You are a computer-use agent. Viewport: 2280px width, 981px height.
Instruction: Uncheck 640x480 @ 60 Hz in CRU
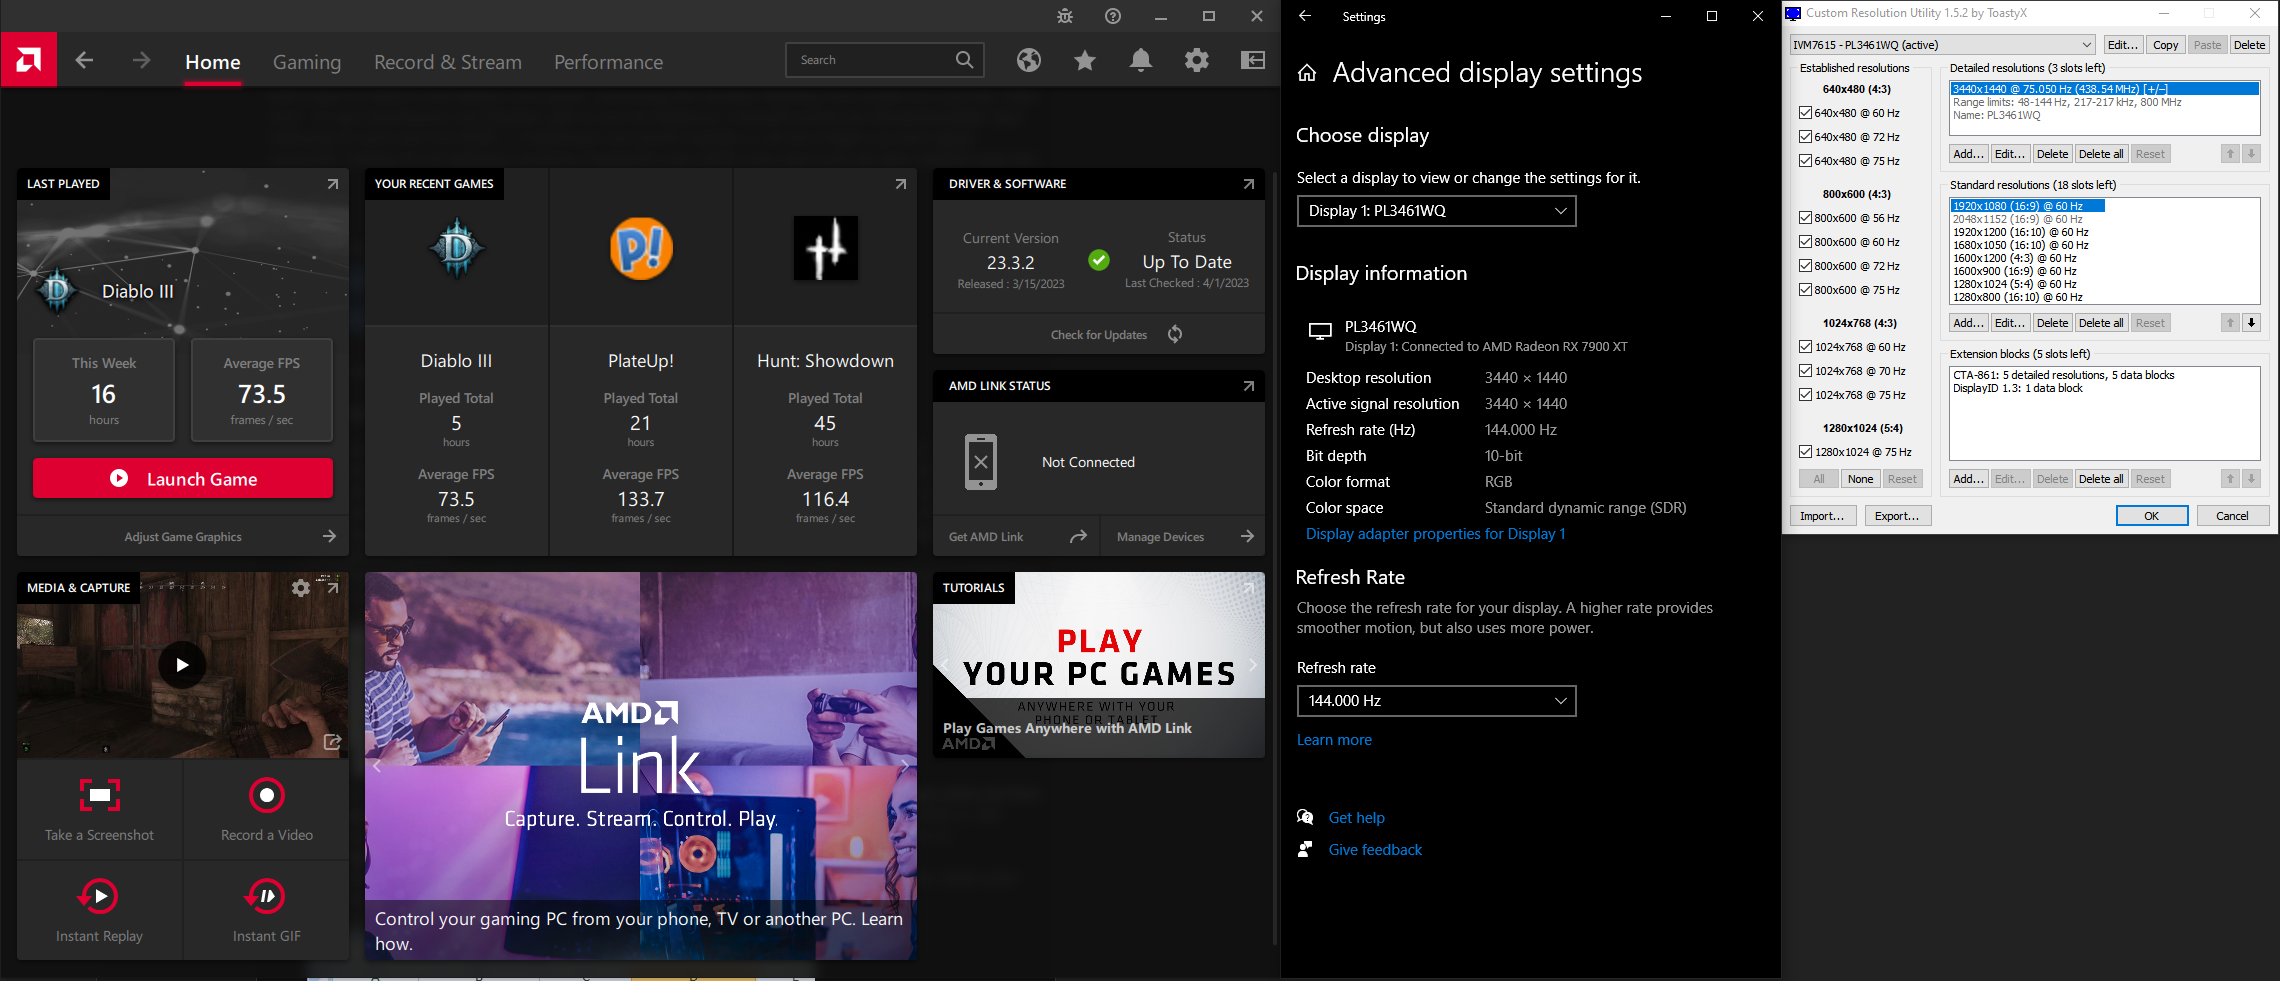click(1805, 113)
